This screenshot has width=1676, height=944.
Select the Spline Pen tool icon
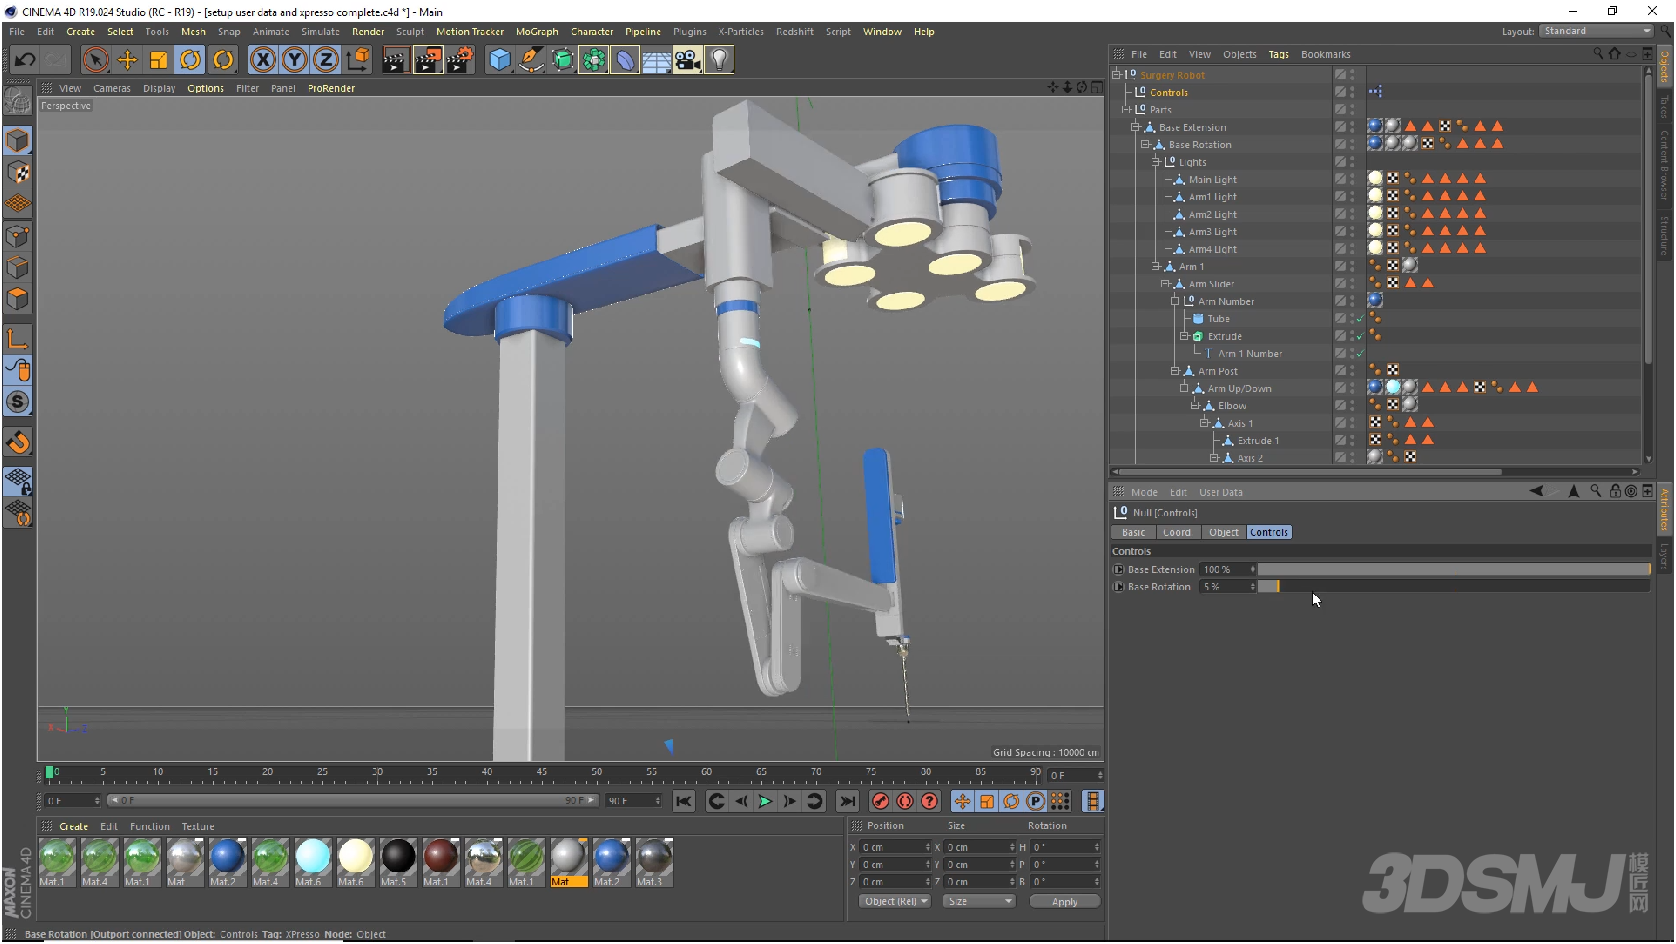coord(531,60)
